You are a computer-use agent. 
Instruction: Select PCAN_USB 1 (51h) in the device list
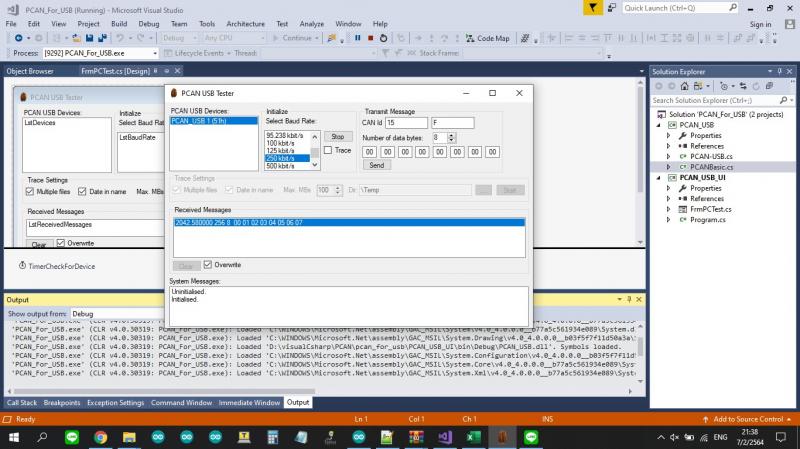[x=214, y=121]
